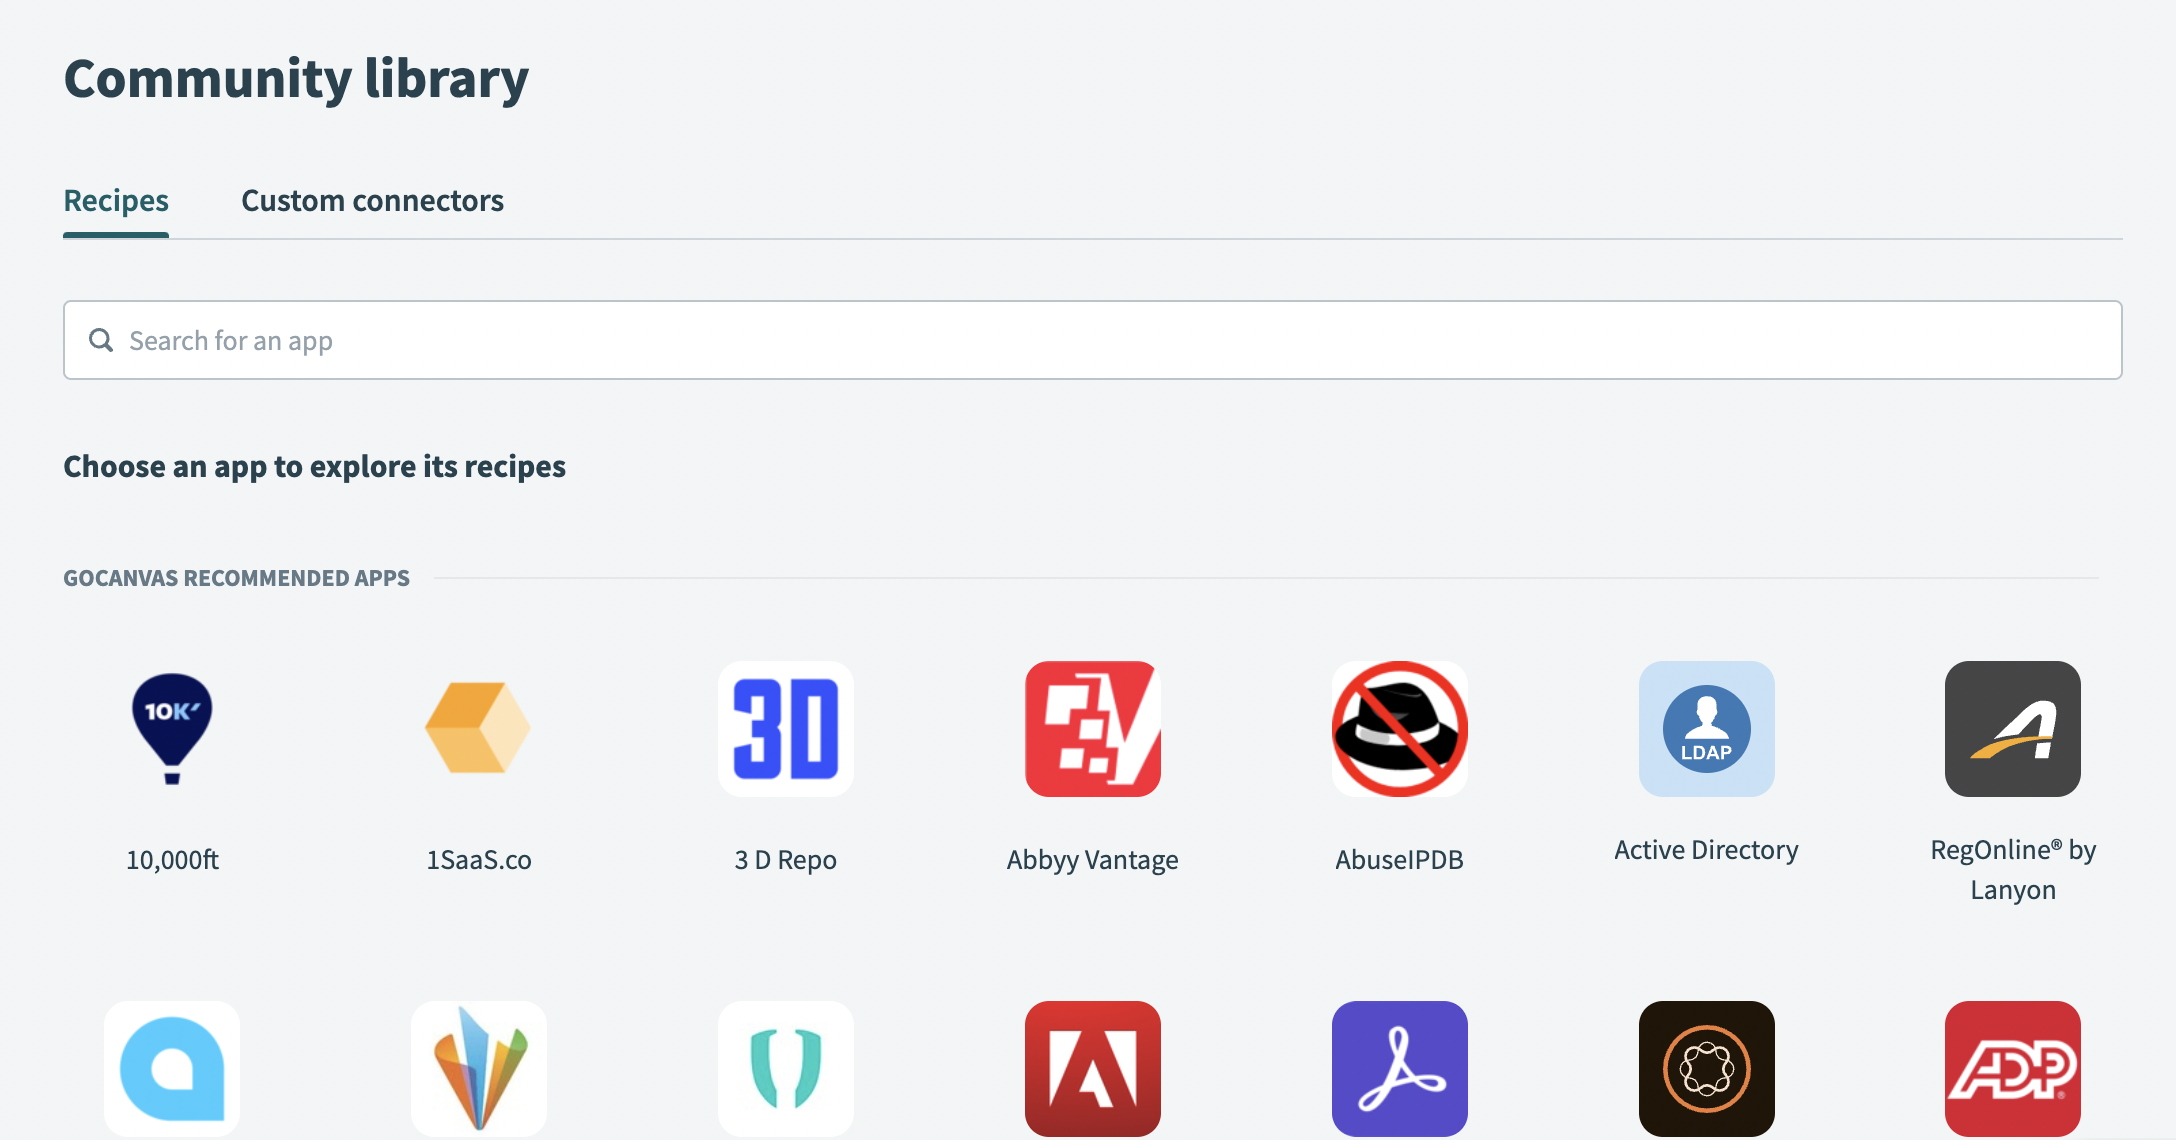Click the Community library title
This screenshot has height=1140, width=2176.
tap(296, 80)
